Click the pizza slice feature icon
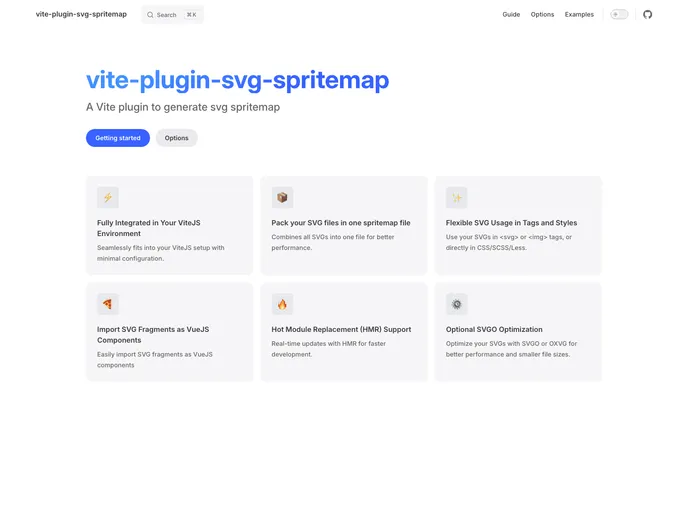Viewport: 688px width, 512px height. click(x=108, y=304)
